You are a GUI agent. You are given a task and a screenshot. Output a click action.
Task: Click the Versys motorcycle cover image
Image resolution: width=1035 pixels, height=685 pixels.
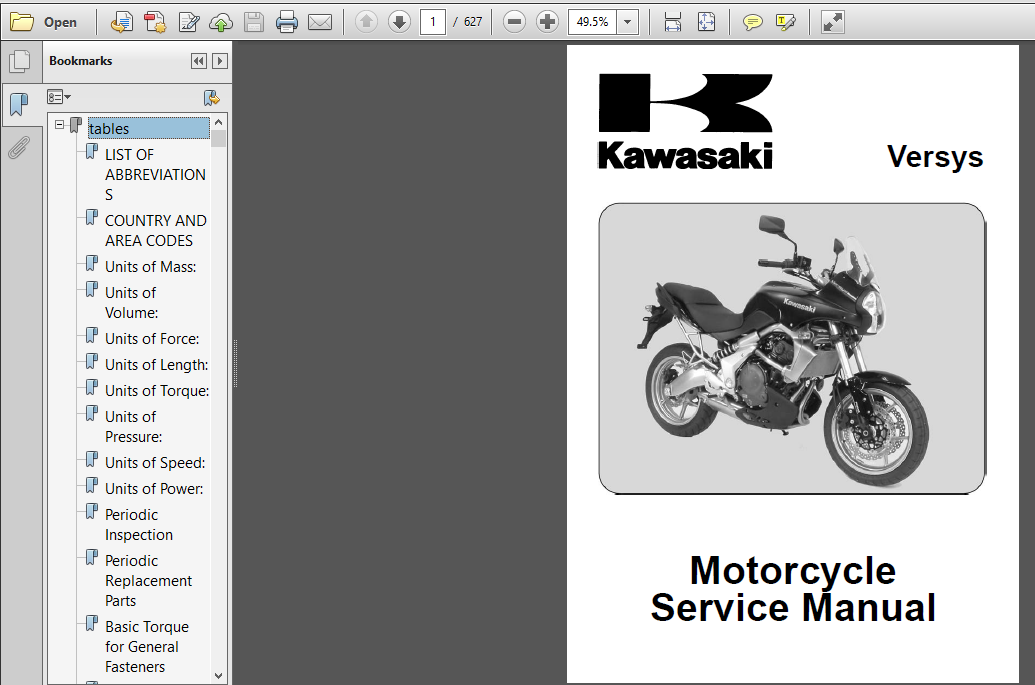(x=791, y=348)
